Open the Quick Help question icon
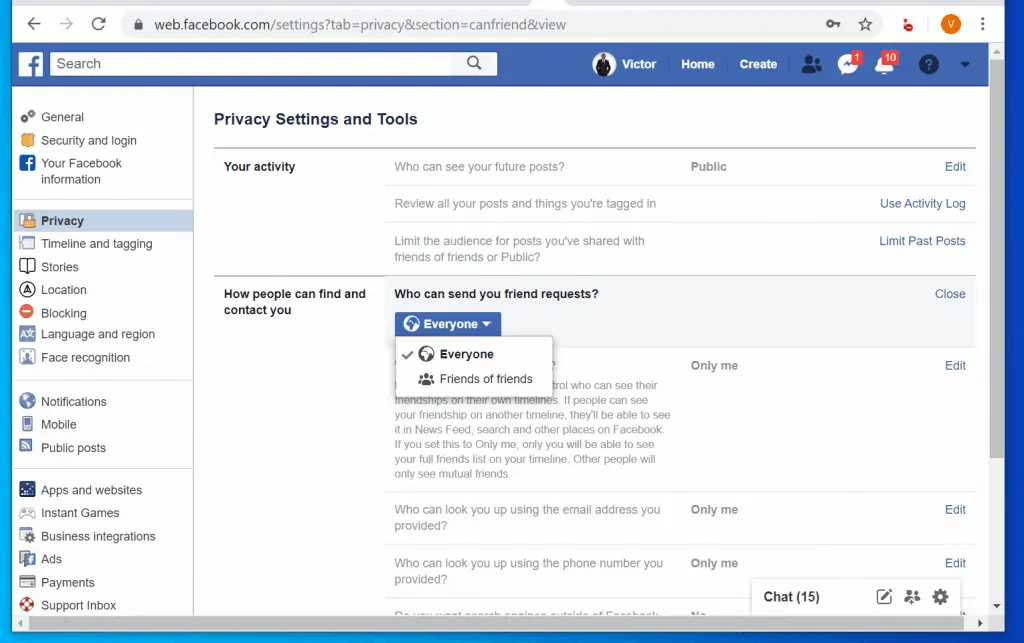The image size is (1024, 643). point(928,64)
